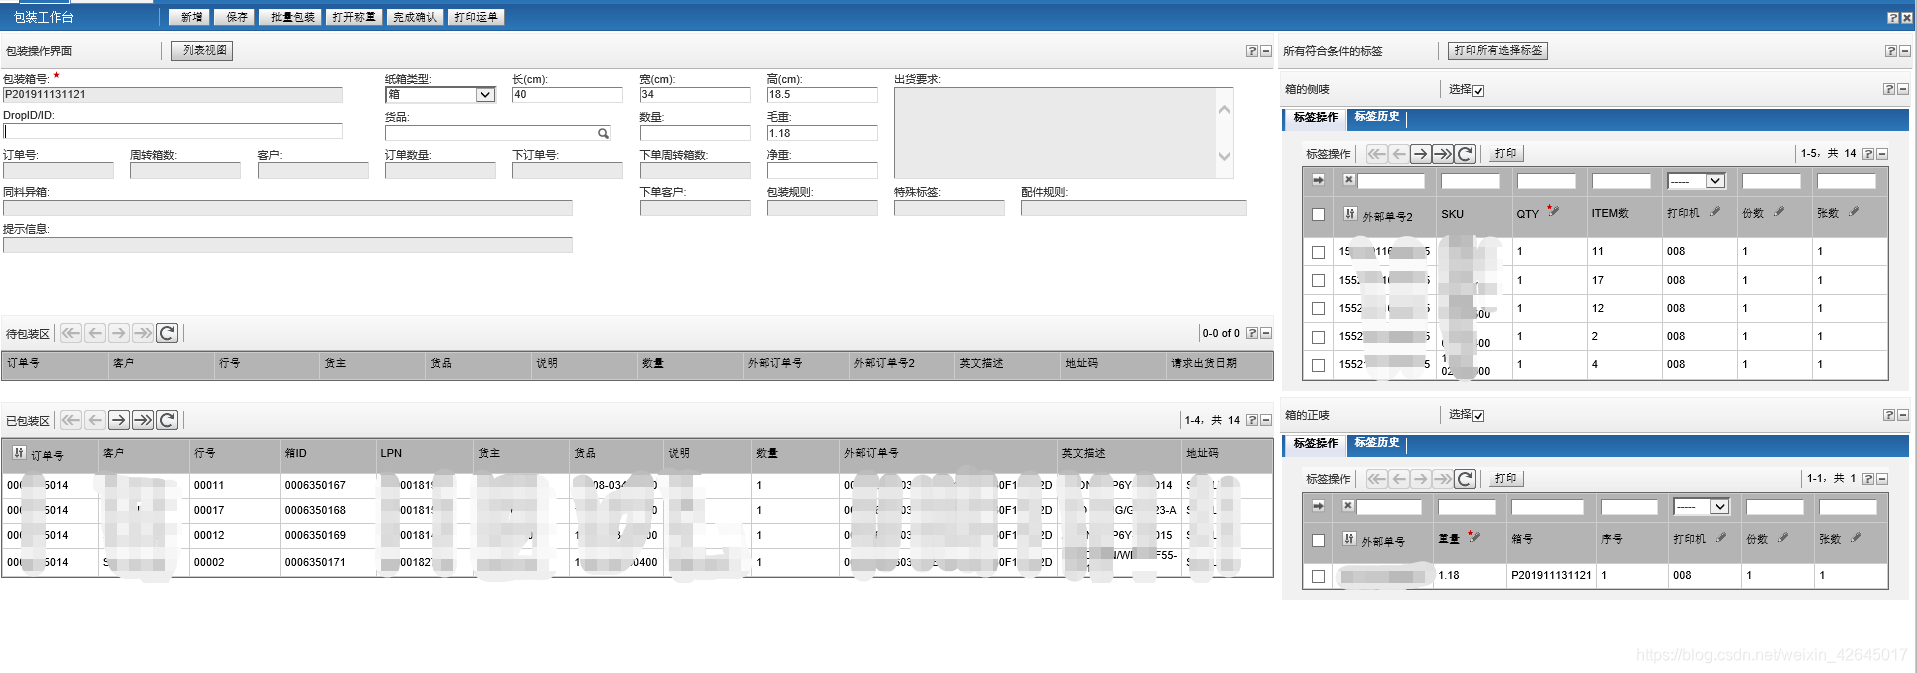
Task: Switch to 列表视图 list view
Action: click(x=203, y=50)
